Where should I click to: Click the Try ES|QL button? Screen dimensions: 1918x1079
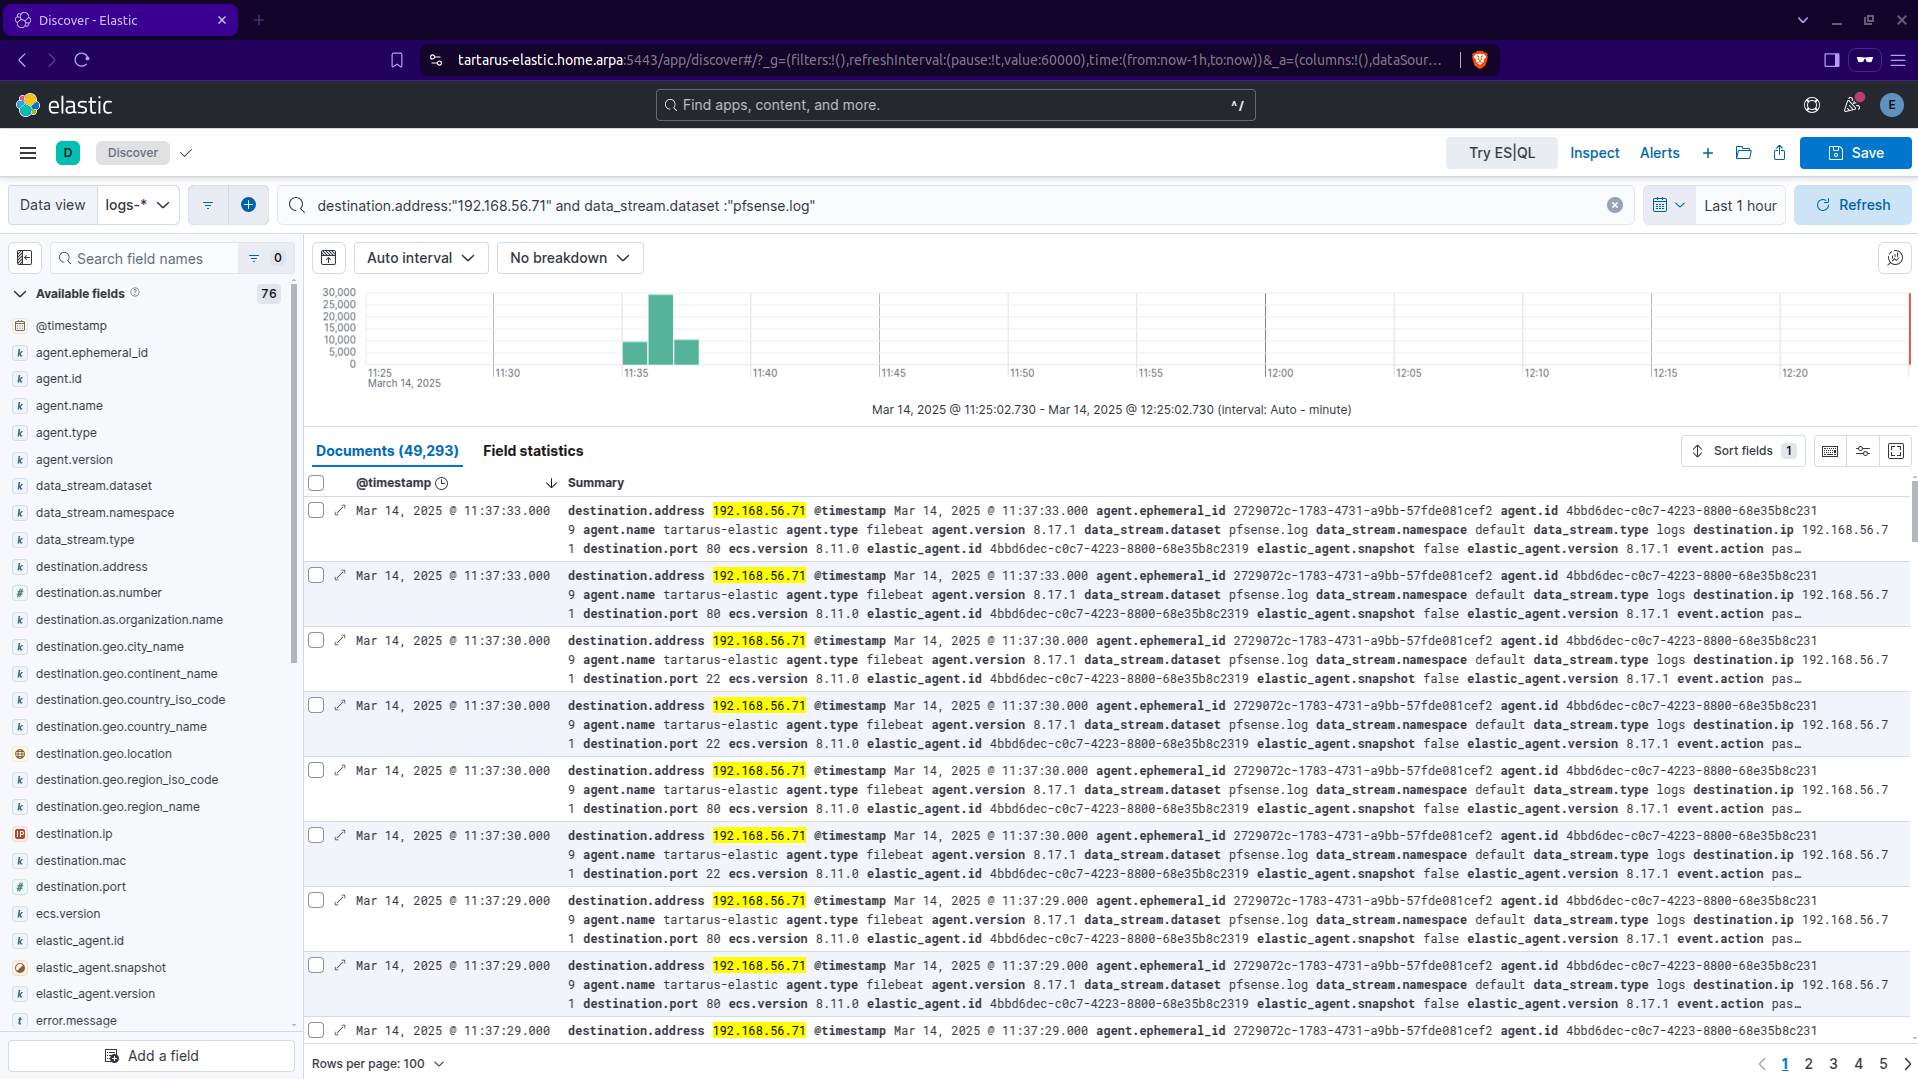(x=1501, y=153)
